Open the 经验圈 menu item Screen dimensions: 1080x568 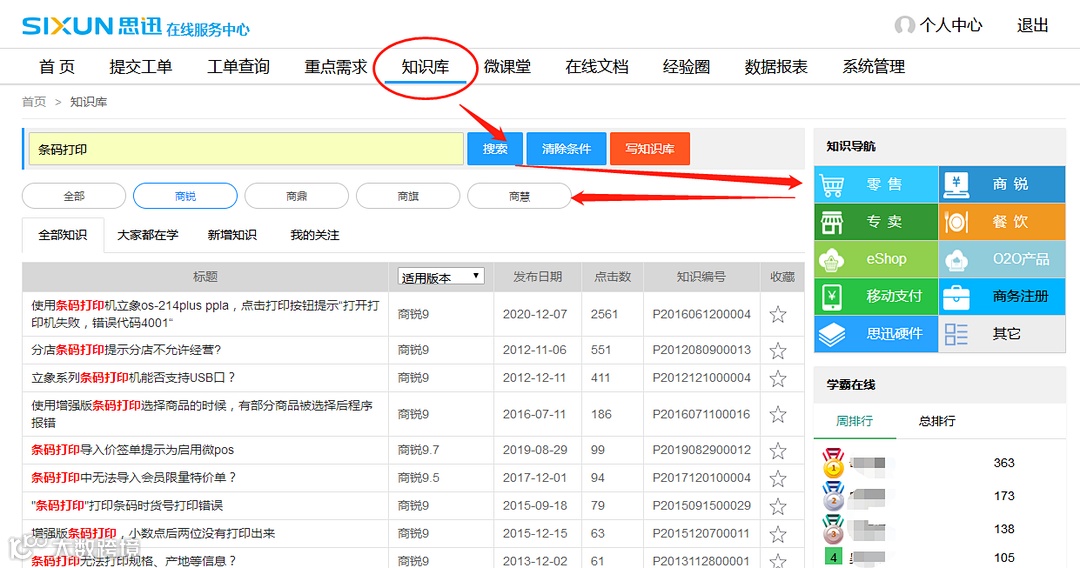coord(686,67)
